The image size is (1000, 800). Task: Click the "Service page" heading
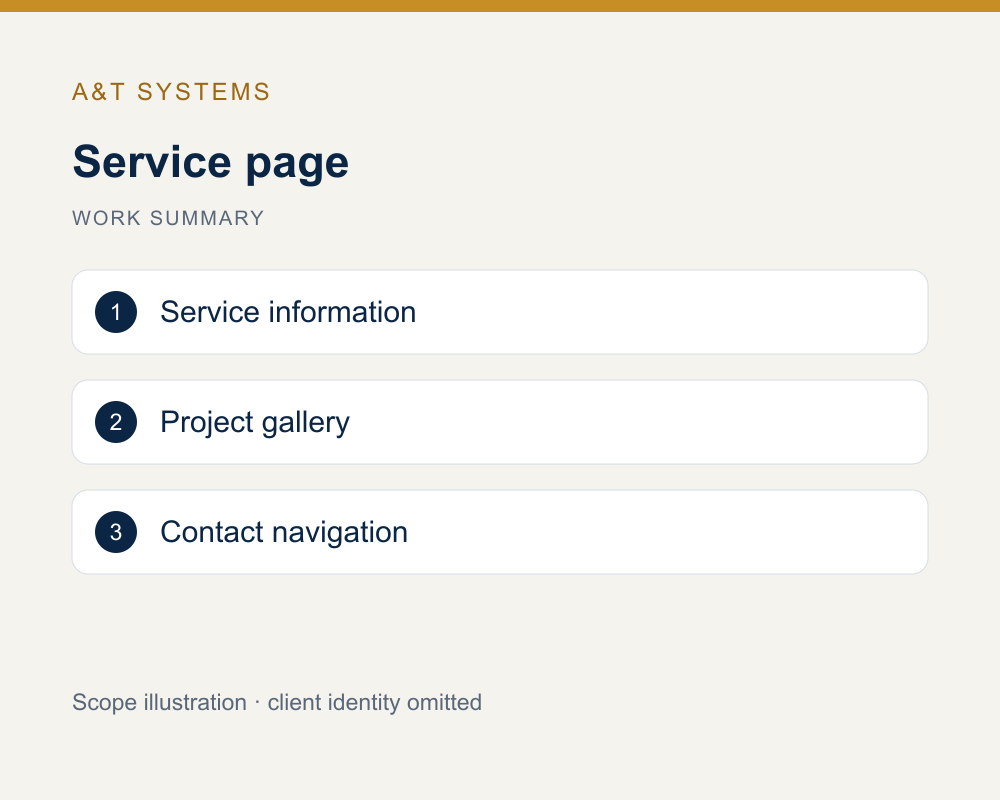[x=210, y=162]
